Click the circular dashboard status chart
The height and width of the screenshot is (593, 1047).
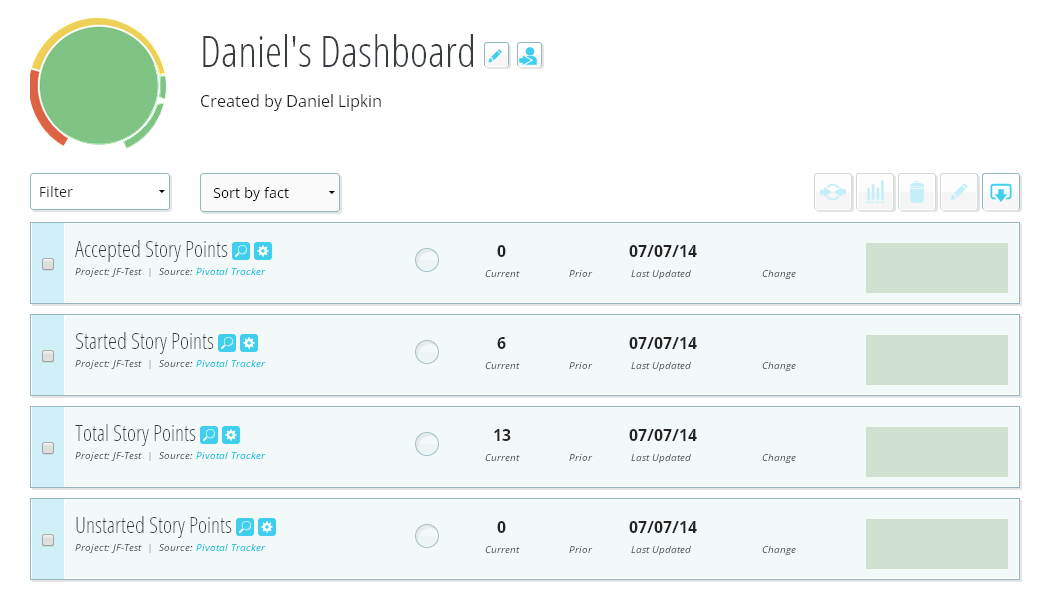coord(98,85)
